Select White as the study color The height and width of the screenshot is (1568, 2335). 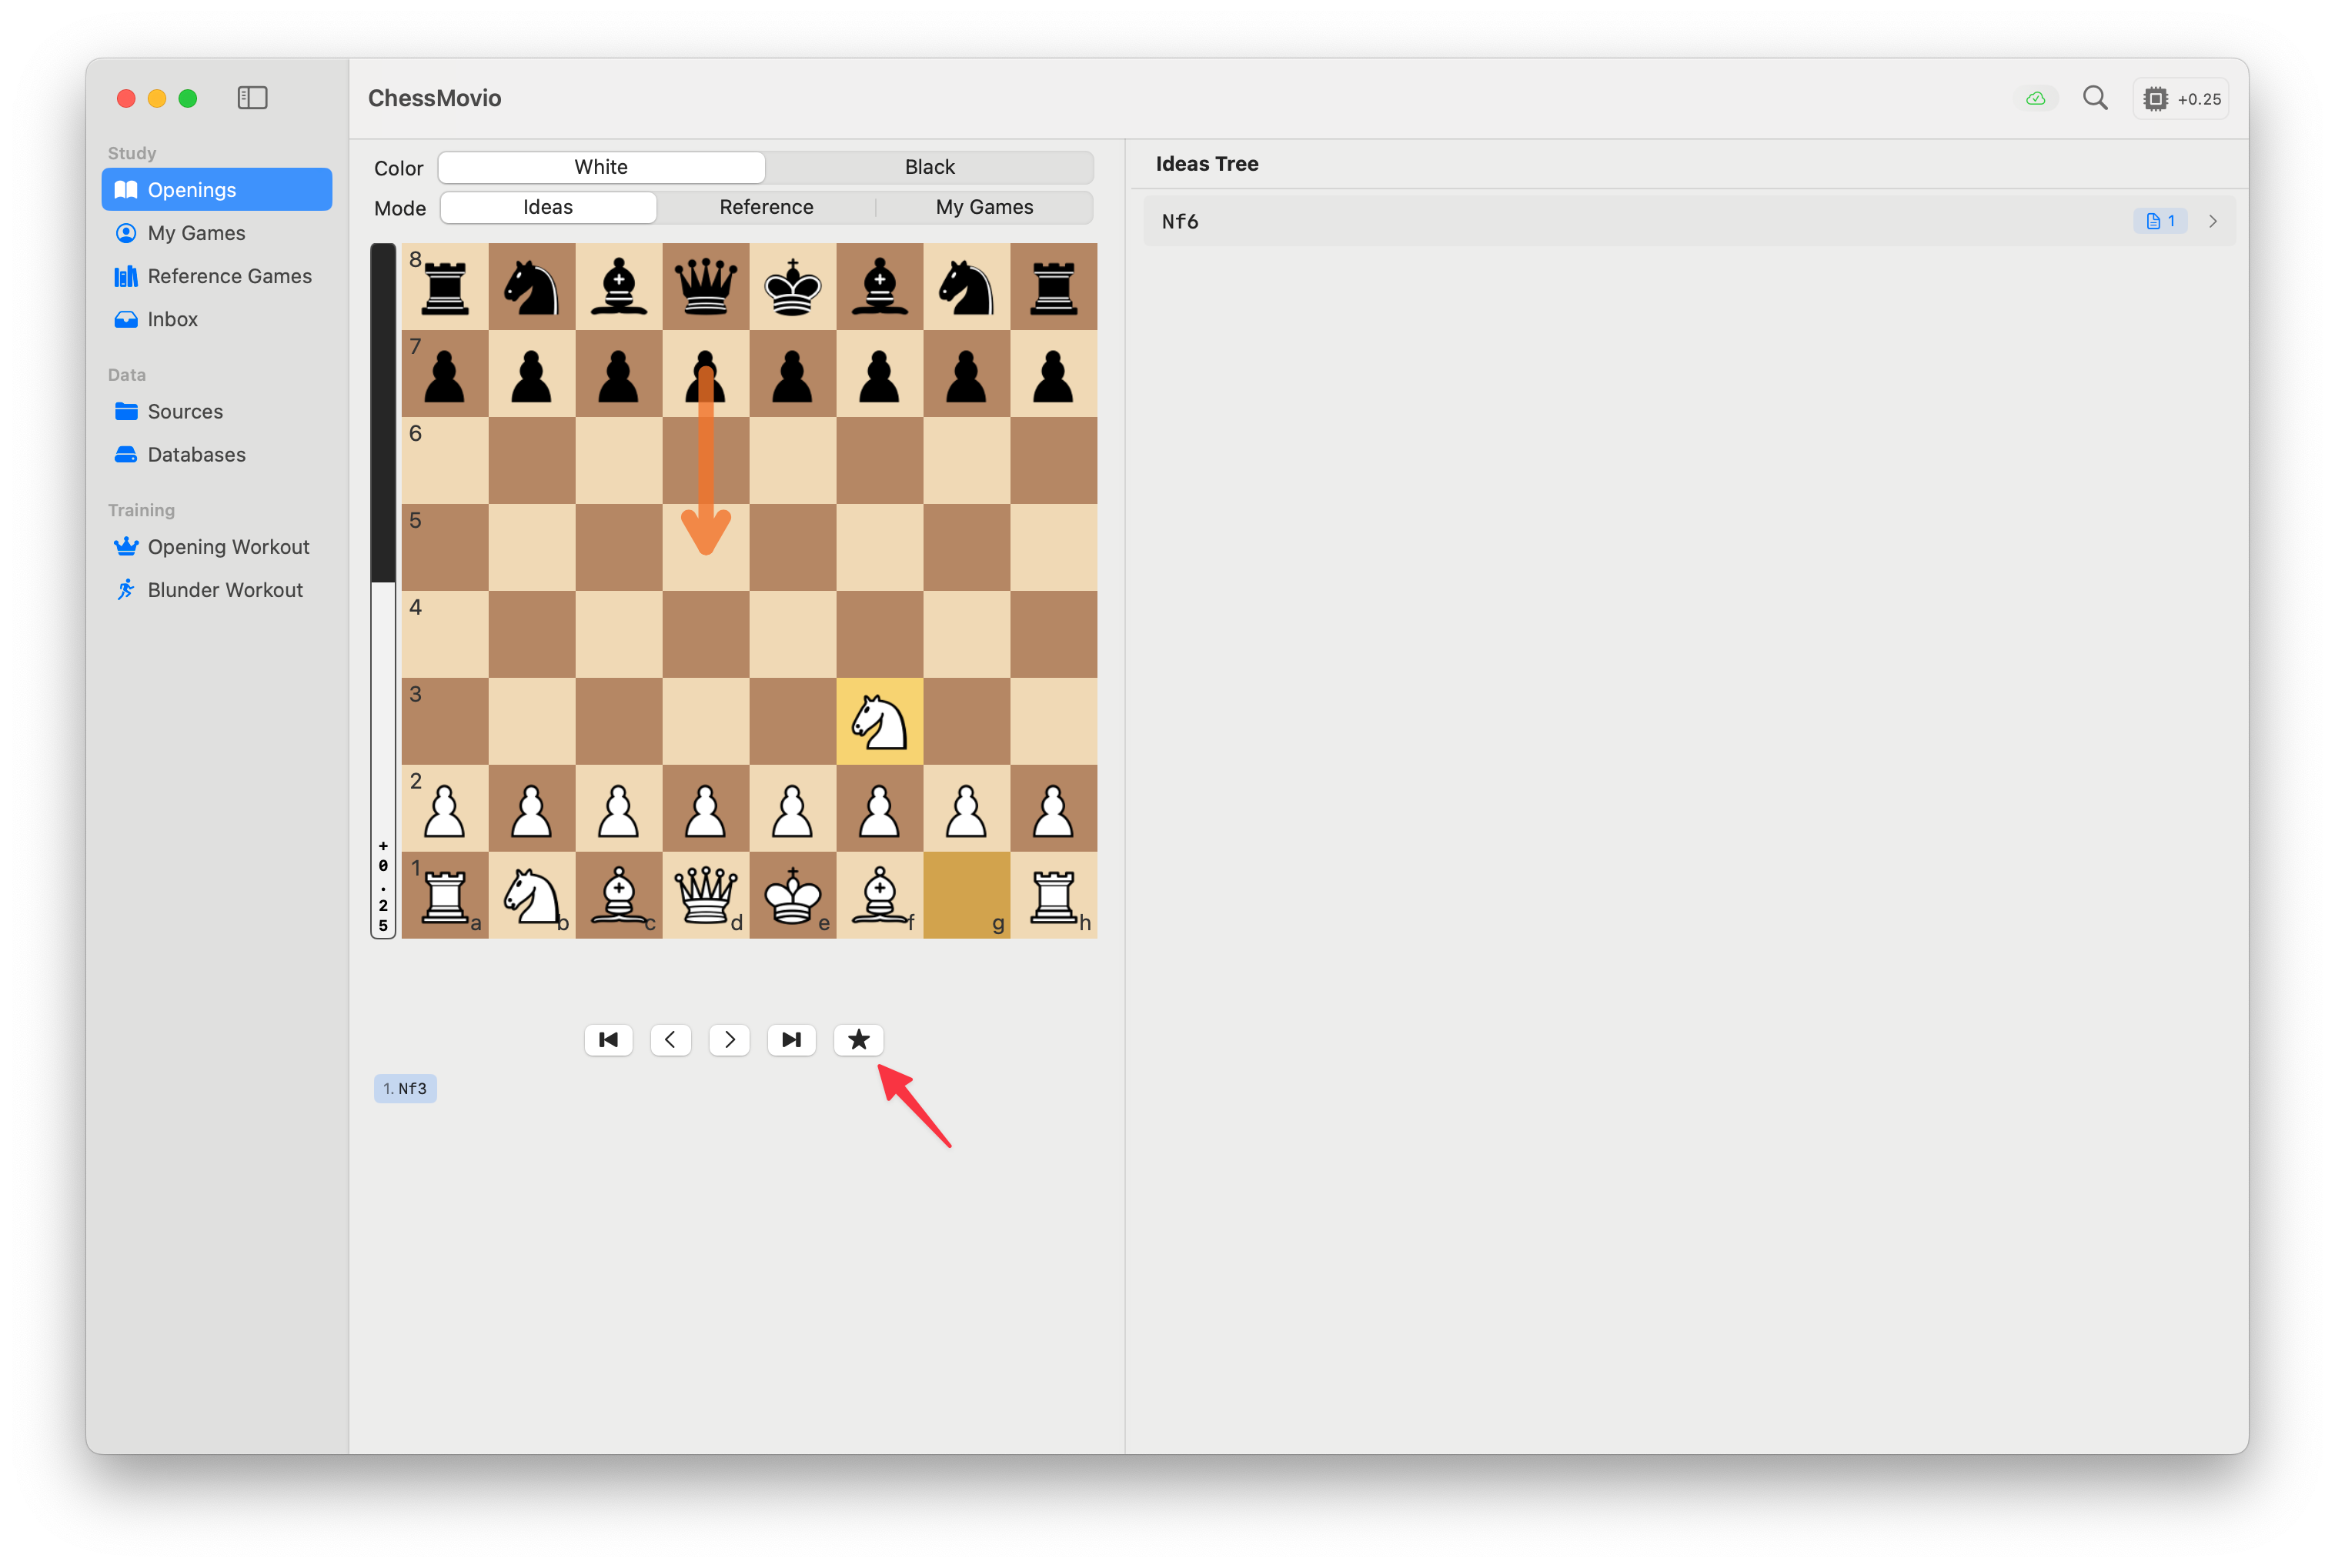pos(600,166)
